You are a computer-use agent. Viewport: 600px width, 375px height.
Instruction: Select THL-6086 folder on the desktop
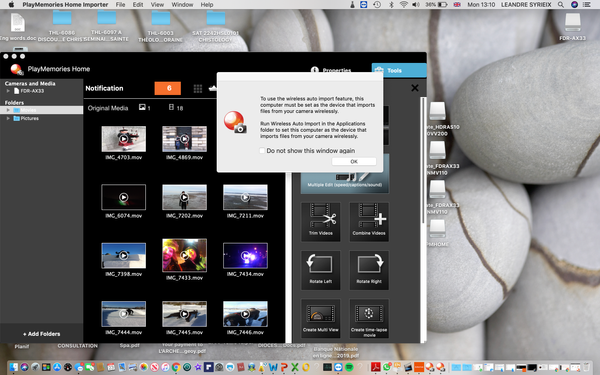(x=62, y=26)
